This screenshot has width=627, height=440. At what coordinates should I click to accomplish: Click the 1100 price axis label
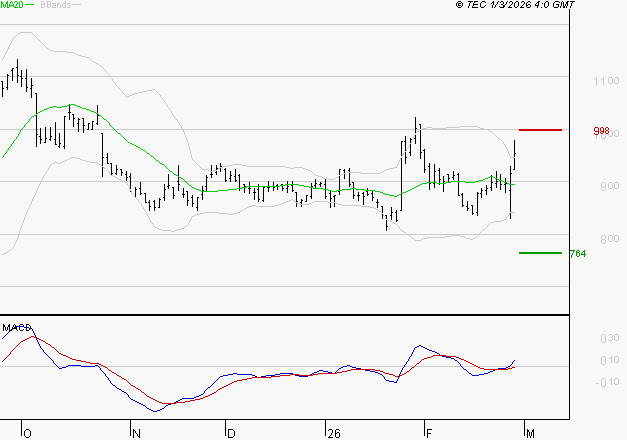pyautogui.click(x=606, y=81)
